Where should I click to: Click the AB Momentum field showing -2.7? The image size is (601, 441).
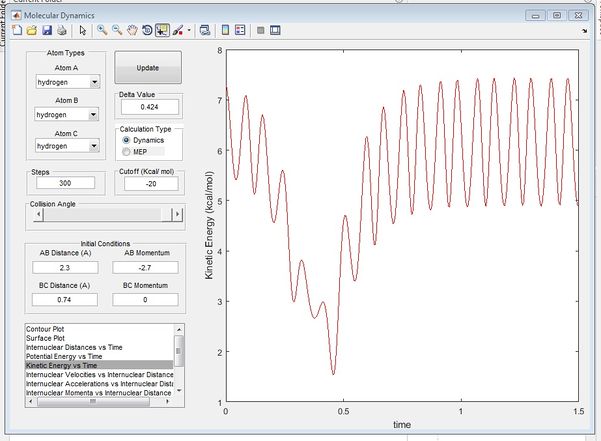tap(145, 267)
